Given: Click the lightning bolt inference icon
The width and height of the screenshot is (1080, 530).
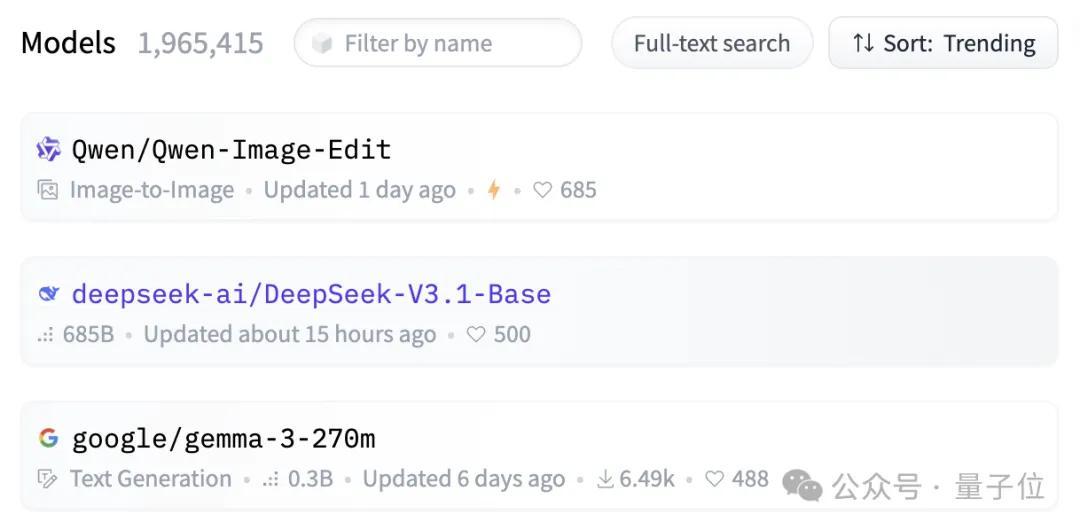Looking at the screenshot, I should pos(493,190).
